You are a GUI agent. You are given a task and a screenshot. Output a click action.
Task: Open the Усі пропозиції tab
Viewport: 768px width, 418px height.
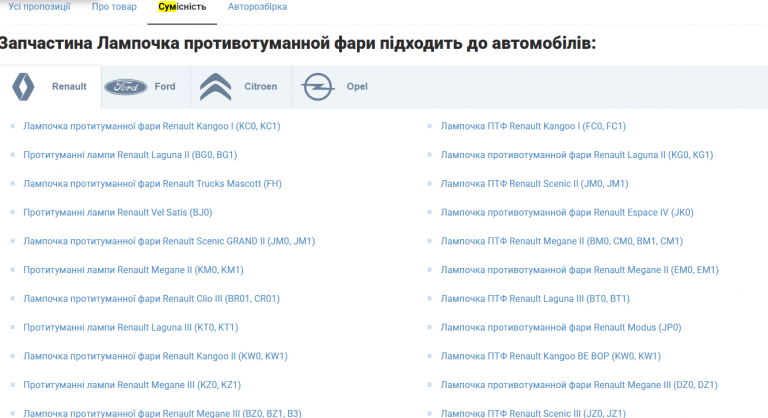(39, 7)
